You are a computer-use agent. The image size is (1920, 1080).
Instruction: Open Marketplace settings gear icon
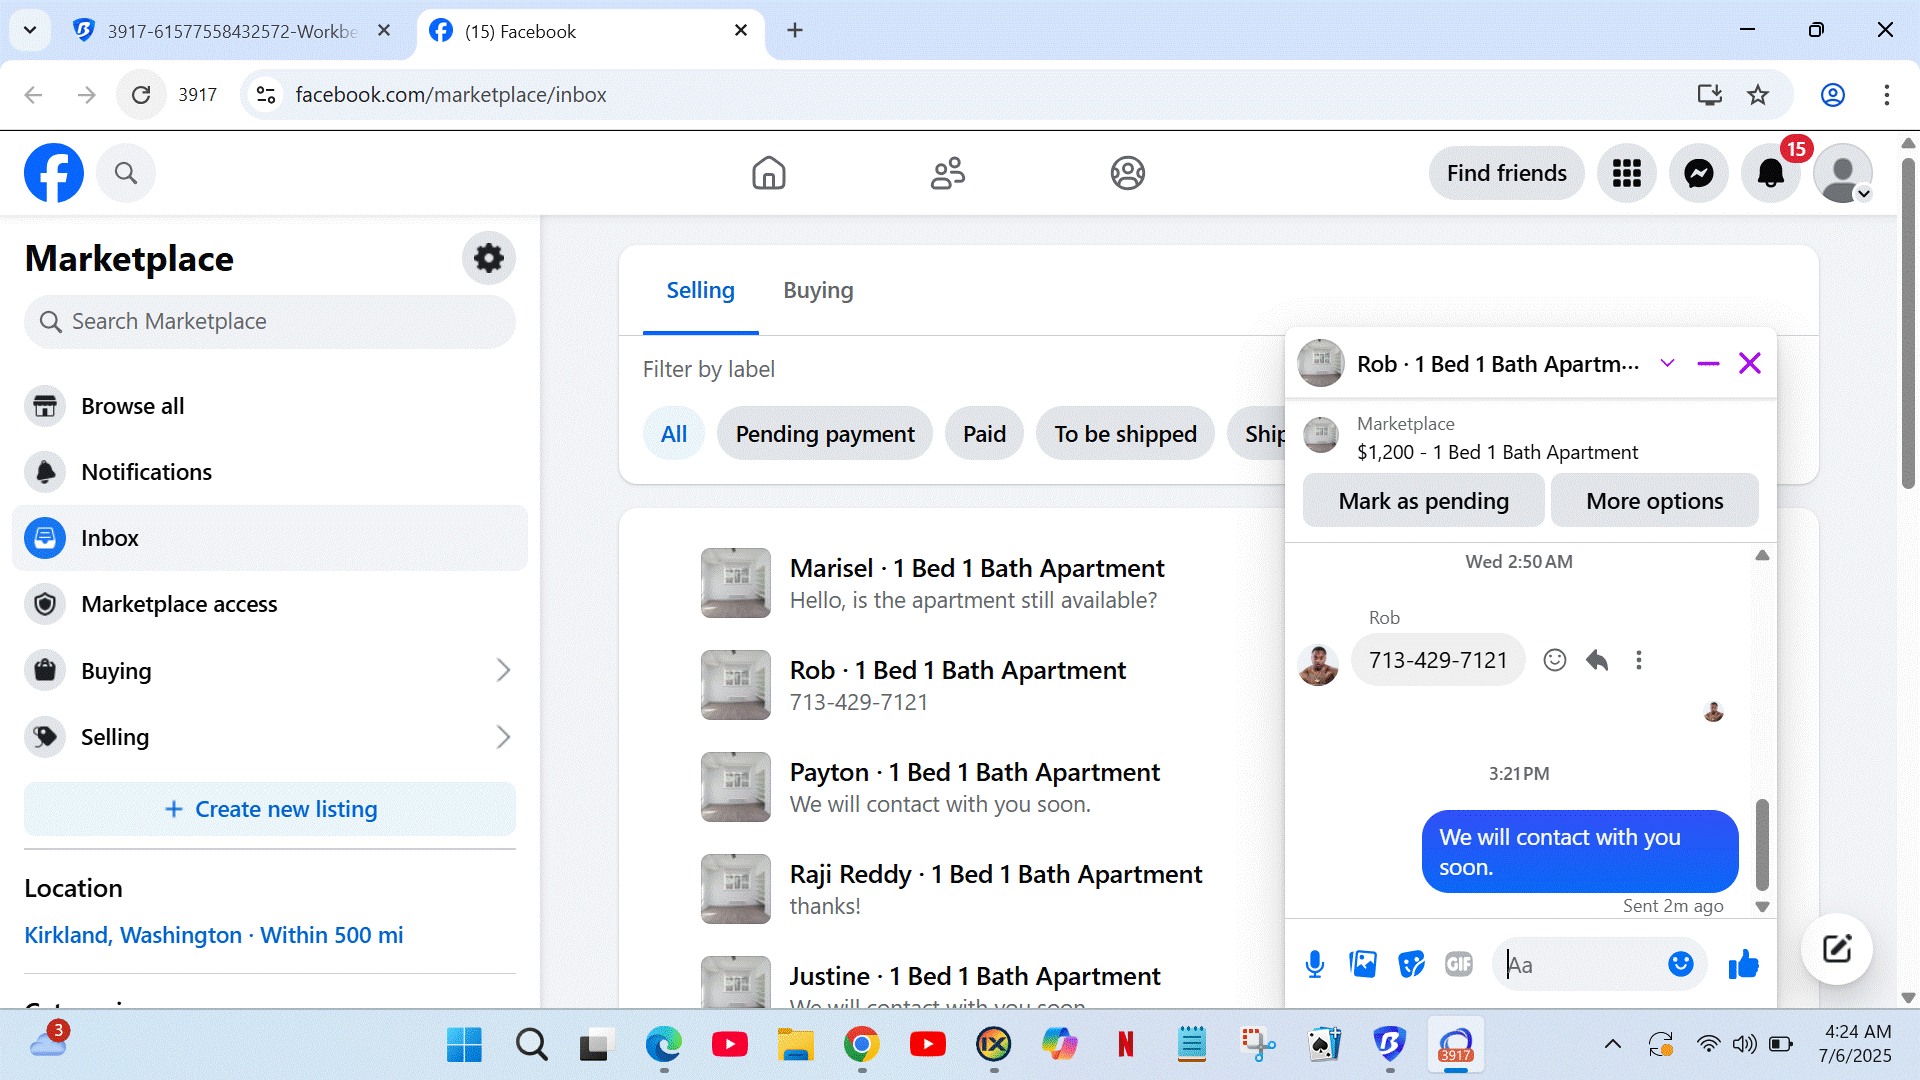pos(488,258)
